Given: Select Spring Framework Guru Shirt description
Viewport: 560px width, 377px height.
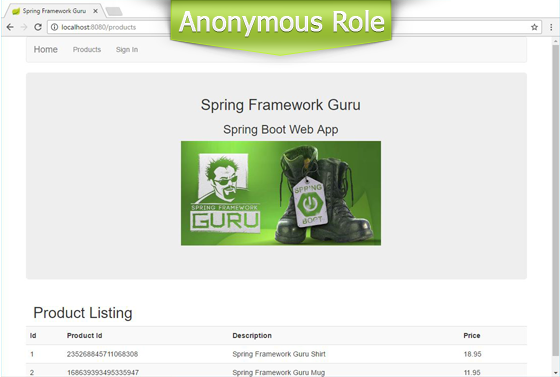Looking at the screenshot, I should click(279, 354).
